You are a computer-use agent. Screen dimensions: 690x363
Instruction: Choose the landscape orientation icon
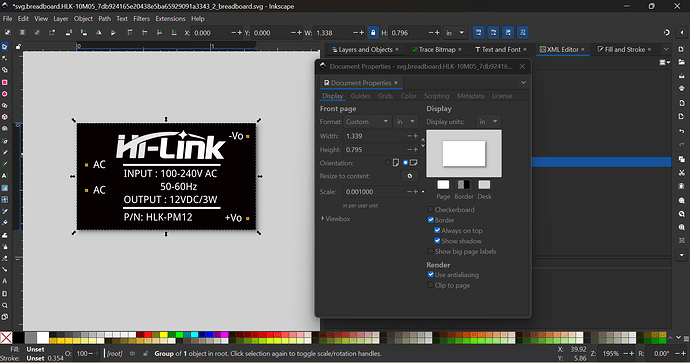coord(413,163)
